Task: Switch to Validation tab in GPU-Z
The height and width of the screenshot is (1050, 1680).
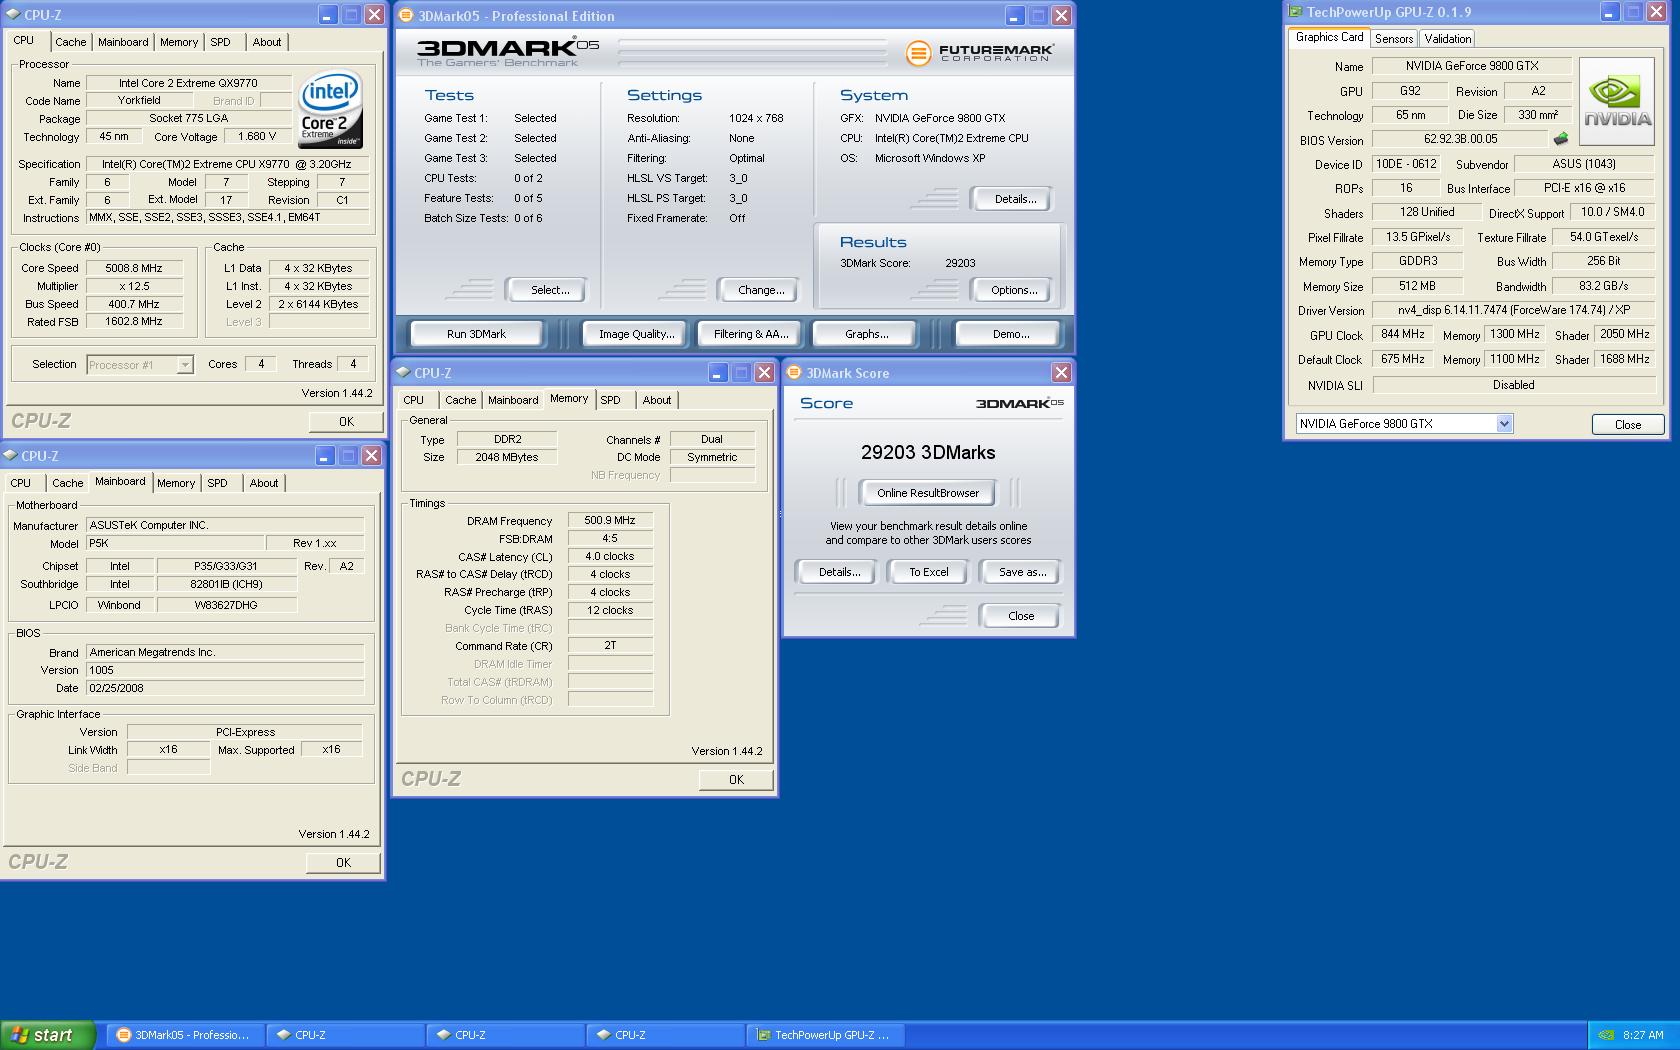Action: 1447,38
